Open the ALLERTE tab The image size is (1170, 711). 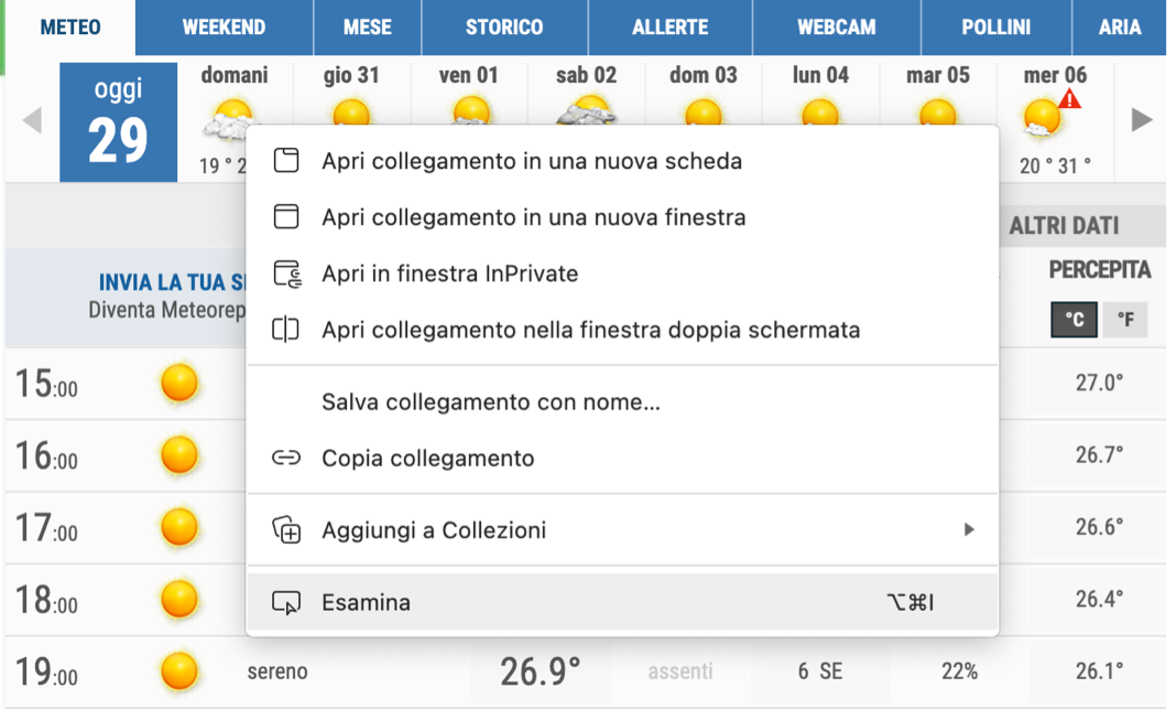click(x=670, y=28)
